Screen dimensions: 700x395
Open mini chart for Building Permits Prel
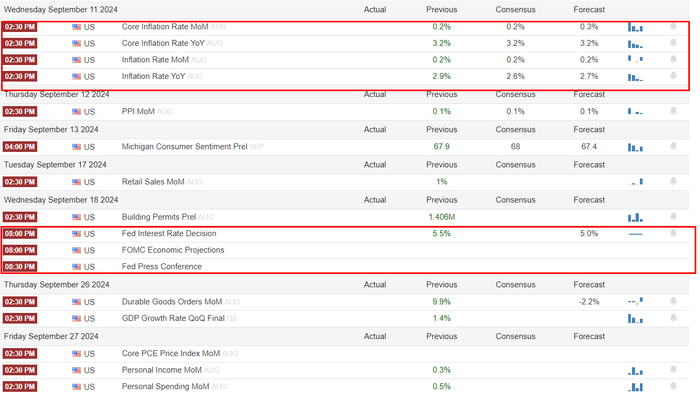[635, 217]
